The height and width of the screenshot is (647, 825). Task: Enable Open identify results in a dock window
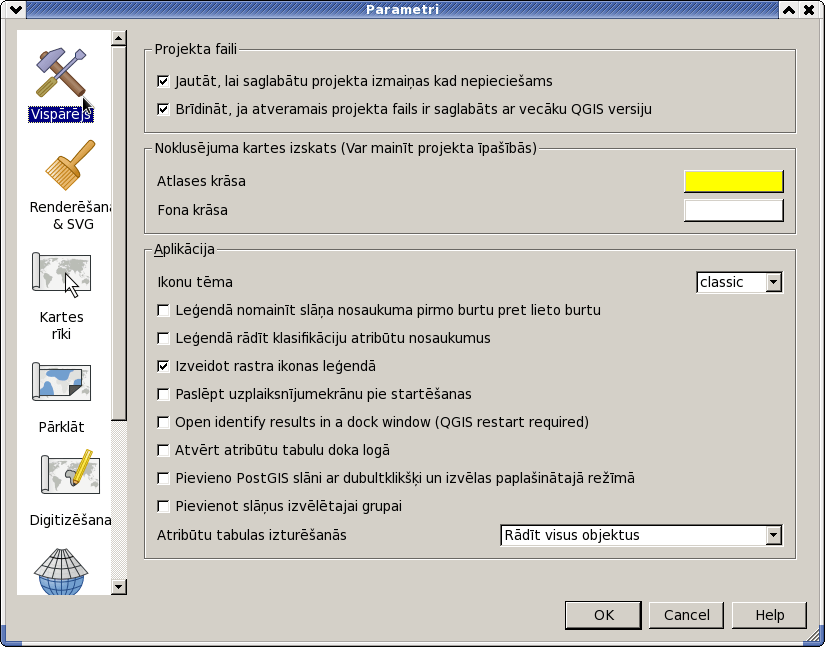click(x=163, y=422)
